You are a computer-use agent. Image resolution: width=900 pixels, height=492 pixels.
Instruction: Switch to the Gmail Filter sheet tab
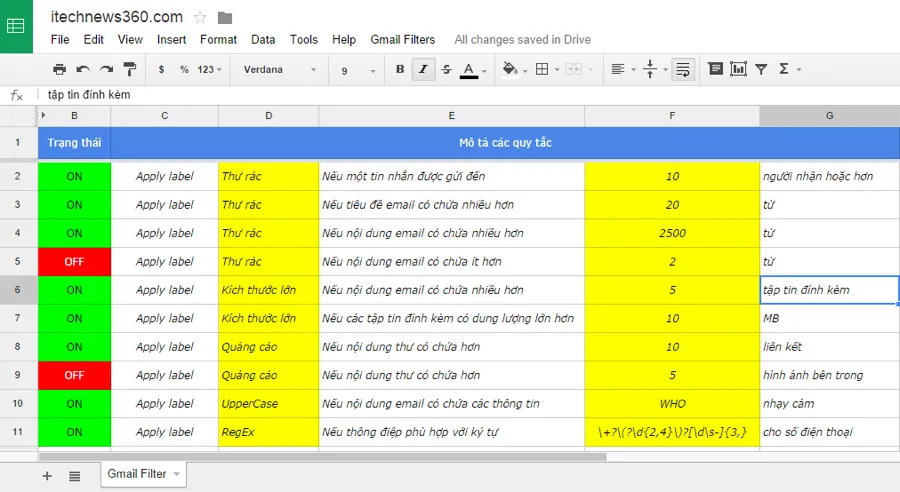tap(137, 474)
